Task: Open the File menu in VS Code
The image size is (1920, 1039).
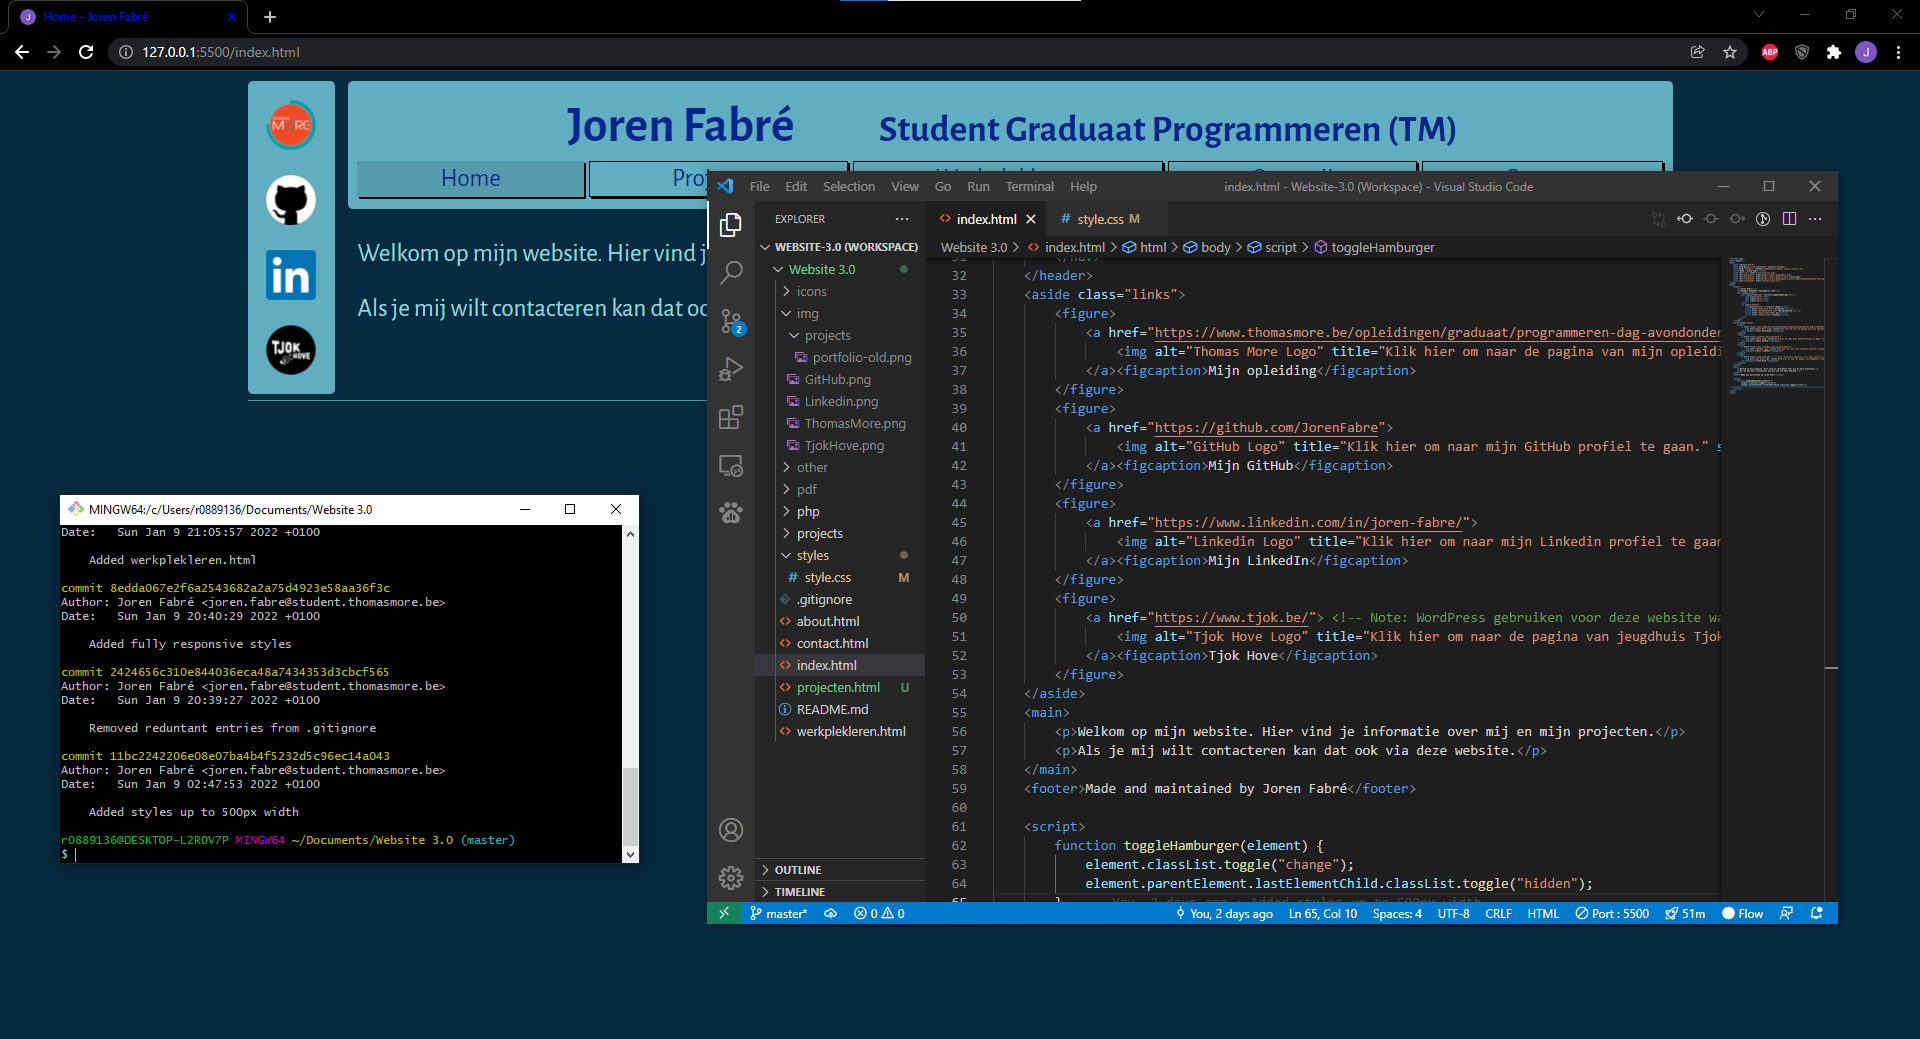Action: (x=760, y=186)
